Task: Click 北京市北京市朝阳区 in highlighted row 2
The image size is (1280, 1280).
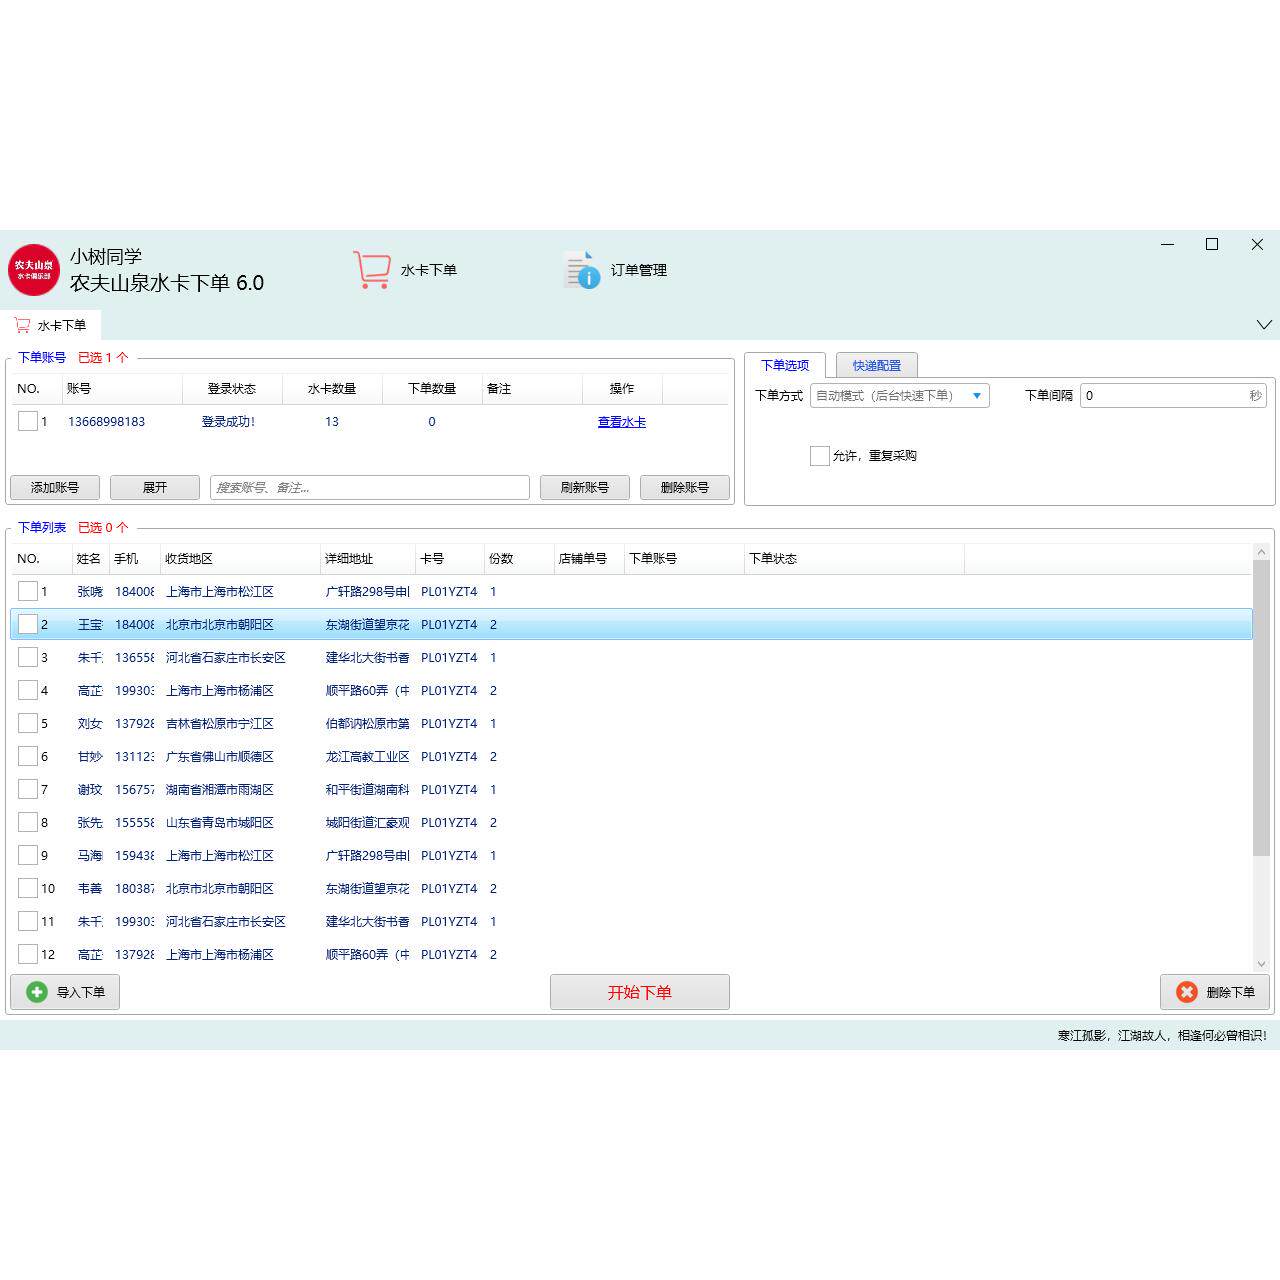Action: coord(220,625)
